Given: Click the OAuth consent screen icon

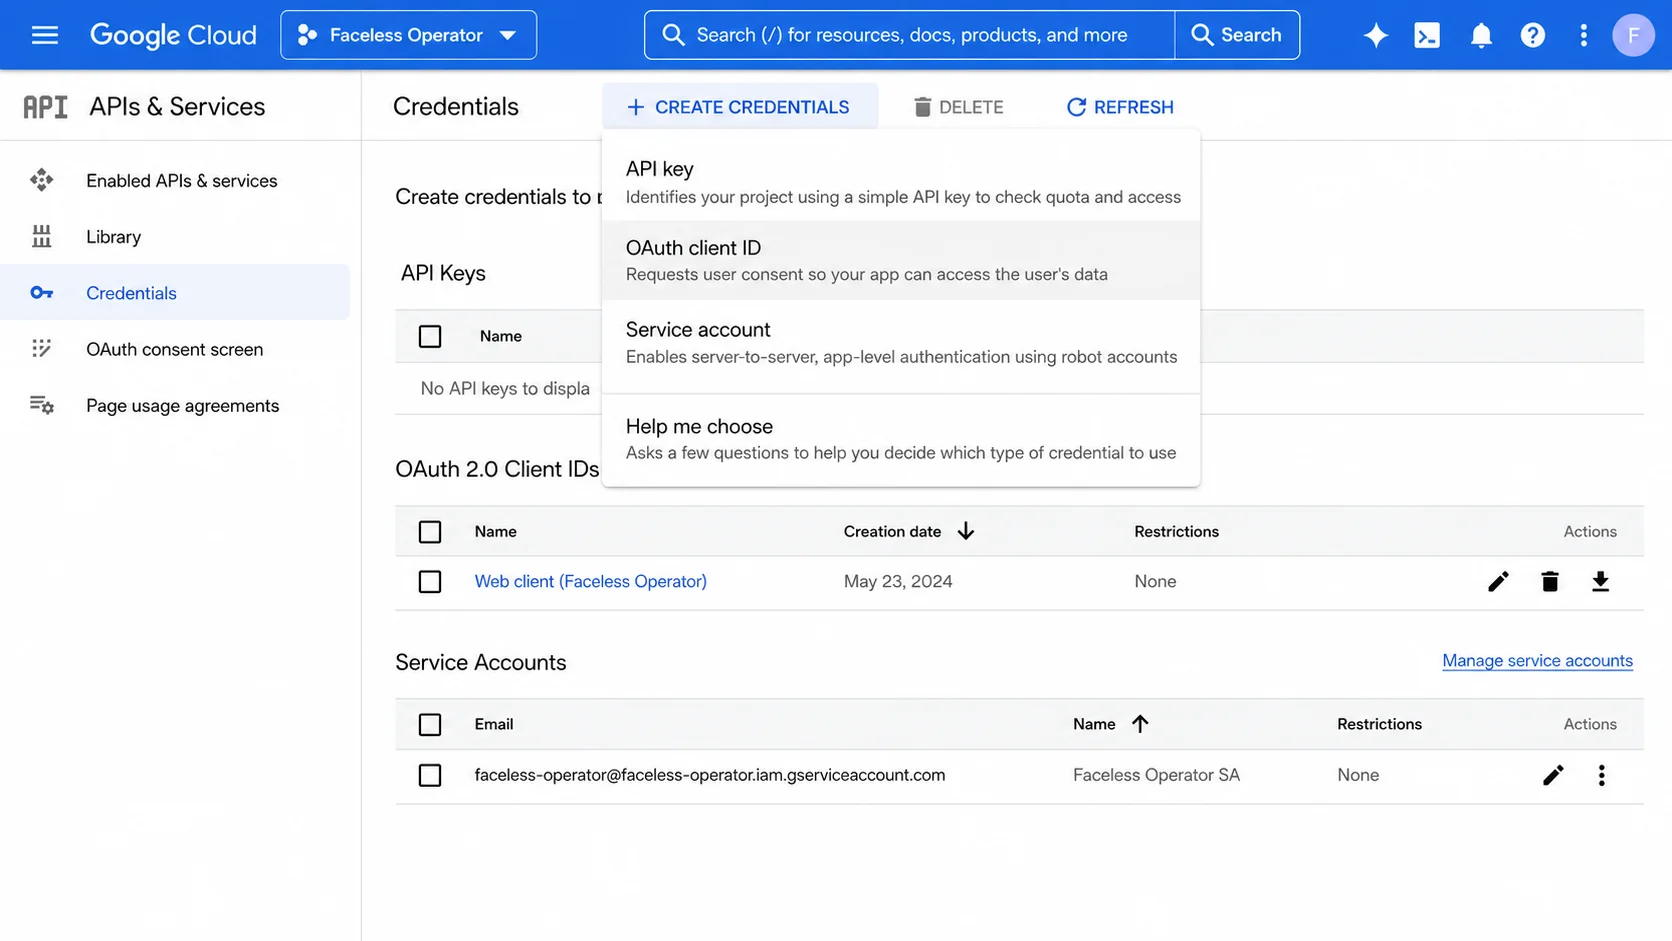Looking at the screenshot, I should (41, 349).
